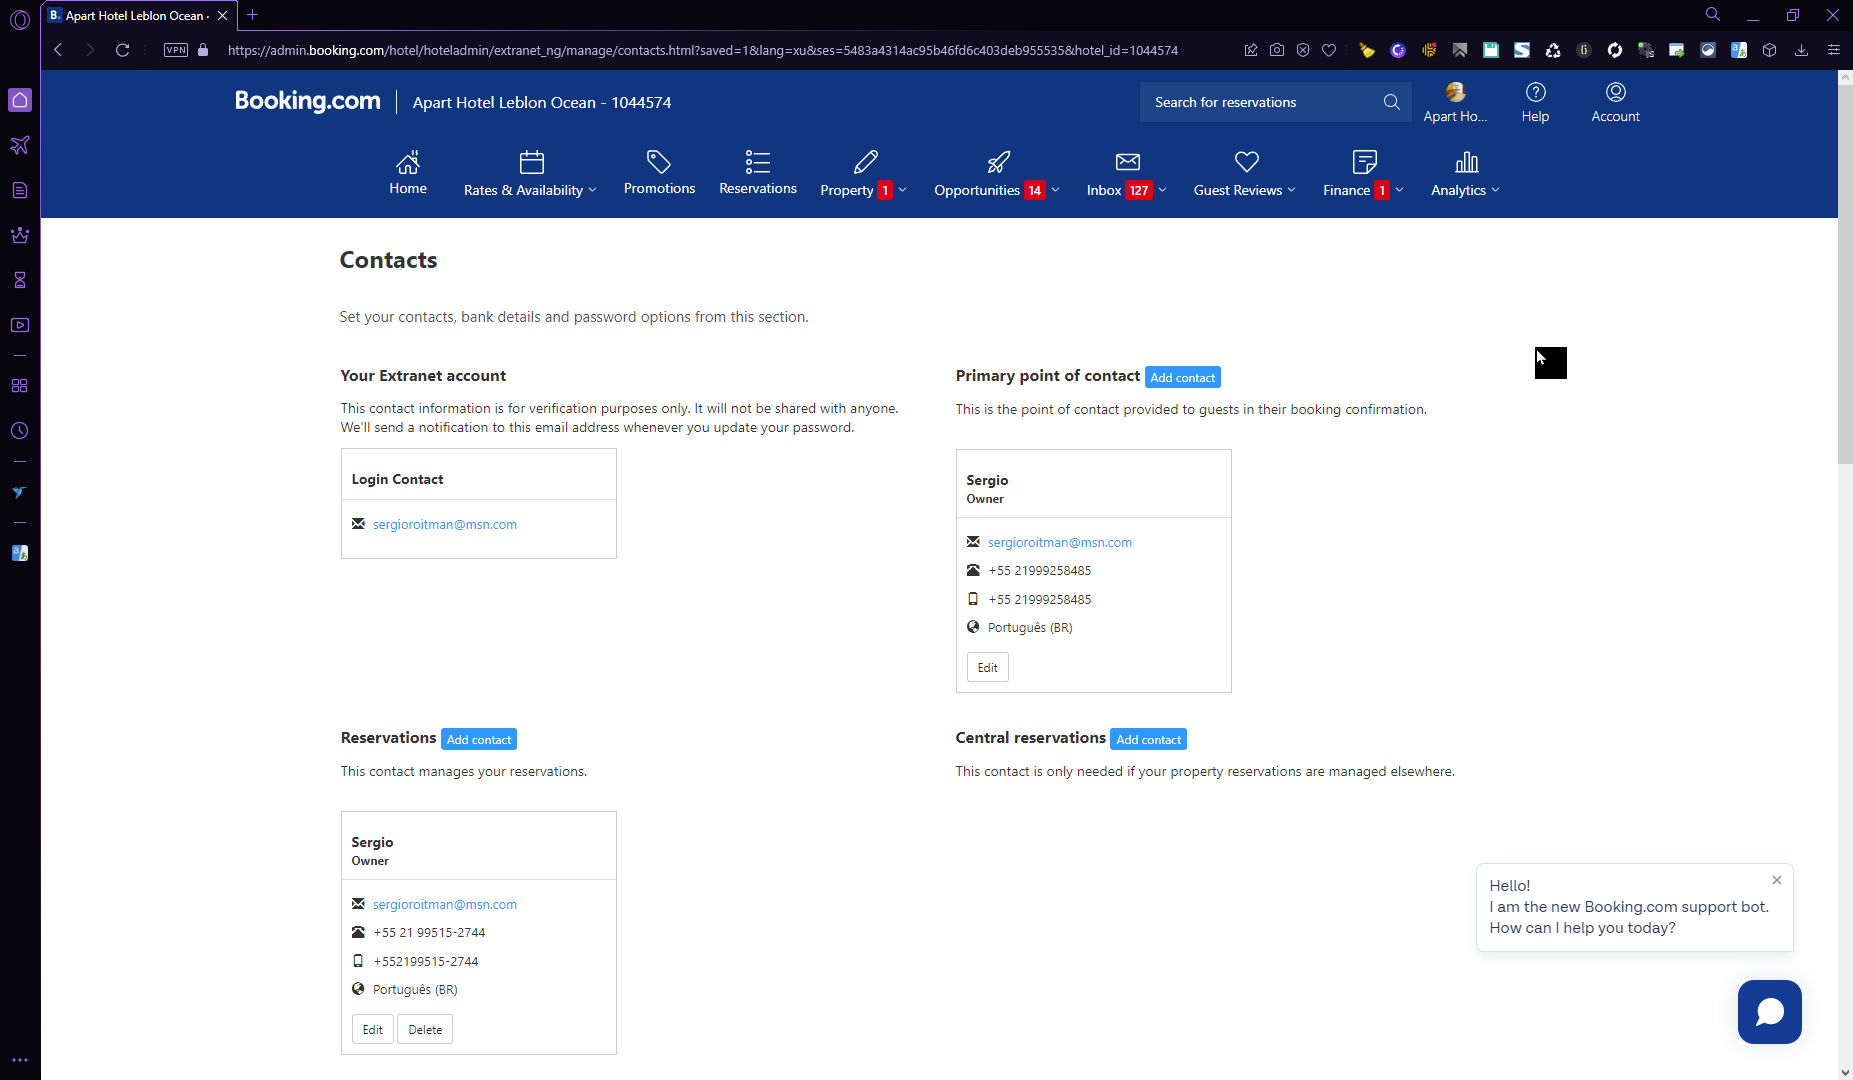
Task: Expand the Analytics menu
Action: pyautogui.click(x=1466, y=172)
